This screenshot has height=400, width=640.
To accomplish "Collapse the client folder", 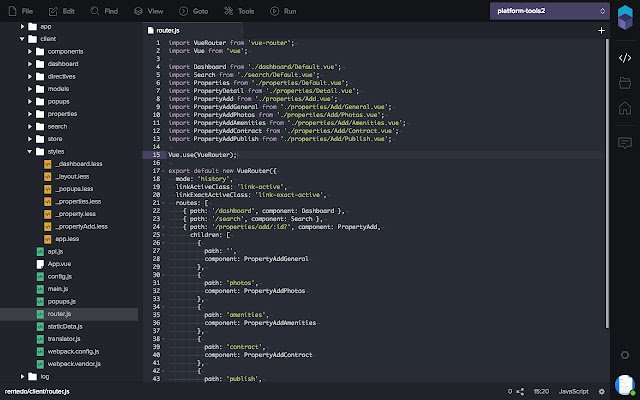I will pos(22,39).
